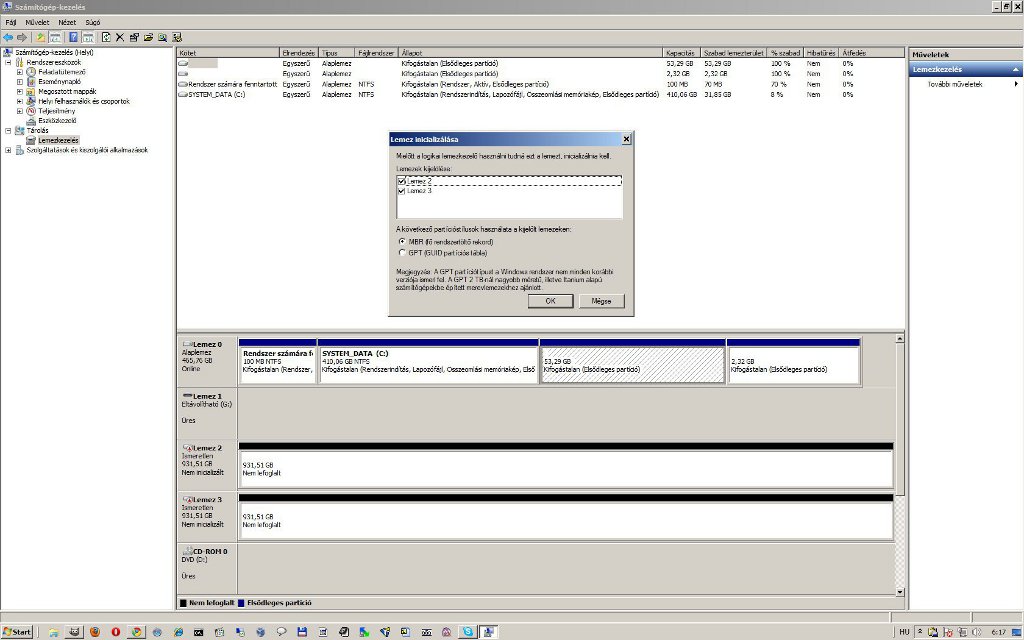1024x640 pixels.
Task: Expand the Feladatütemező tree node
Action: 20,72
